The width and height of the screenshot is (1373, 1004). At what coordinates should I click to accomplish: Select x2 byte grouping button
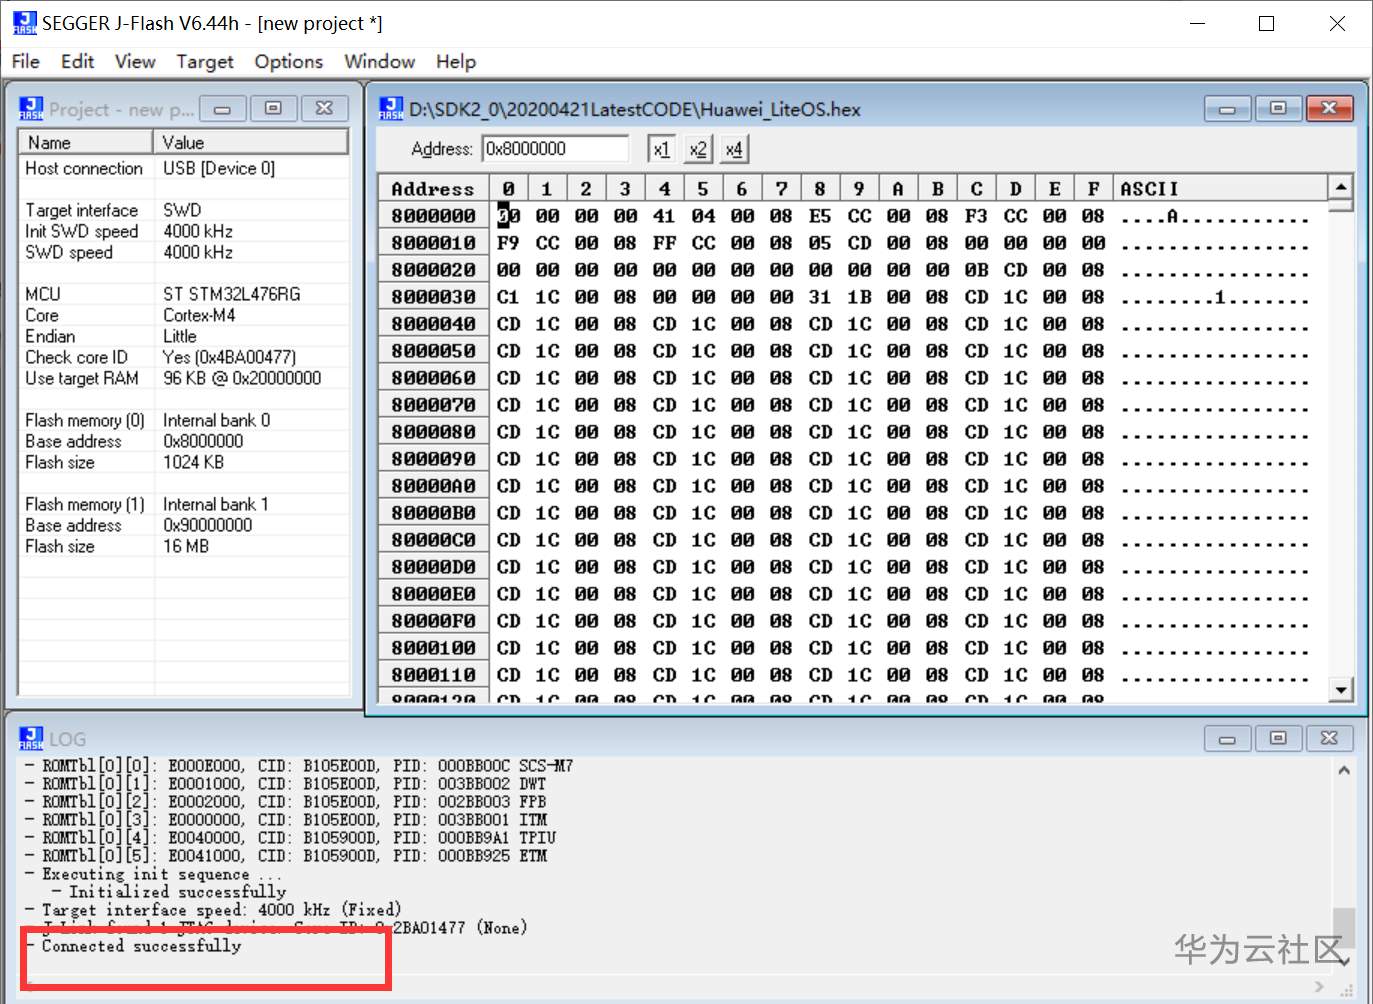point(698,149)
